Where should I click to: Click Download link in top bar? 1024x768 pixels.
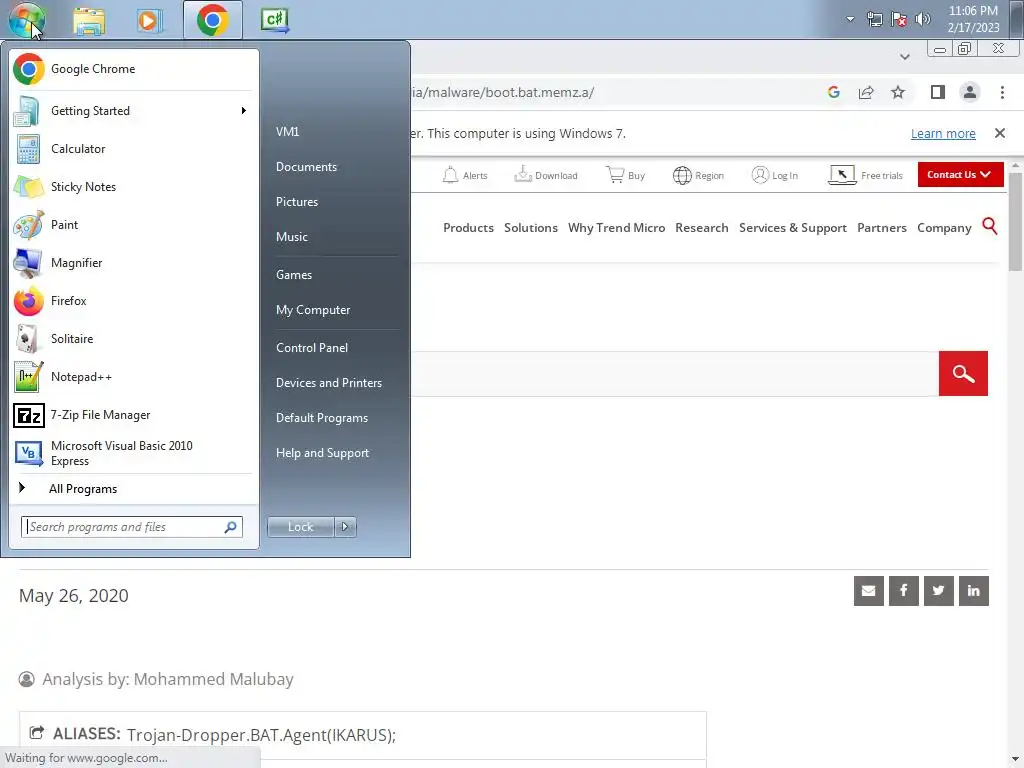coord(546,175)
